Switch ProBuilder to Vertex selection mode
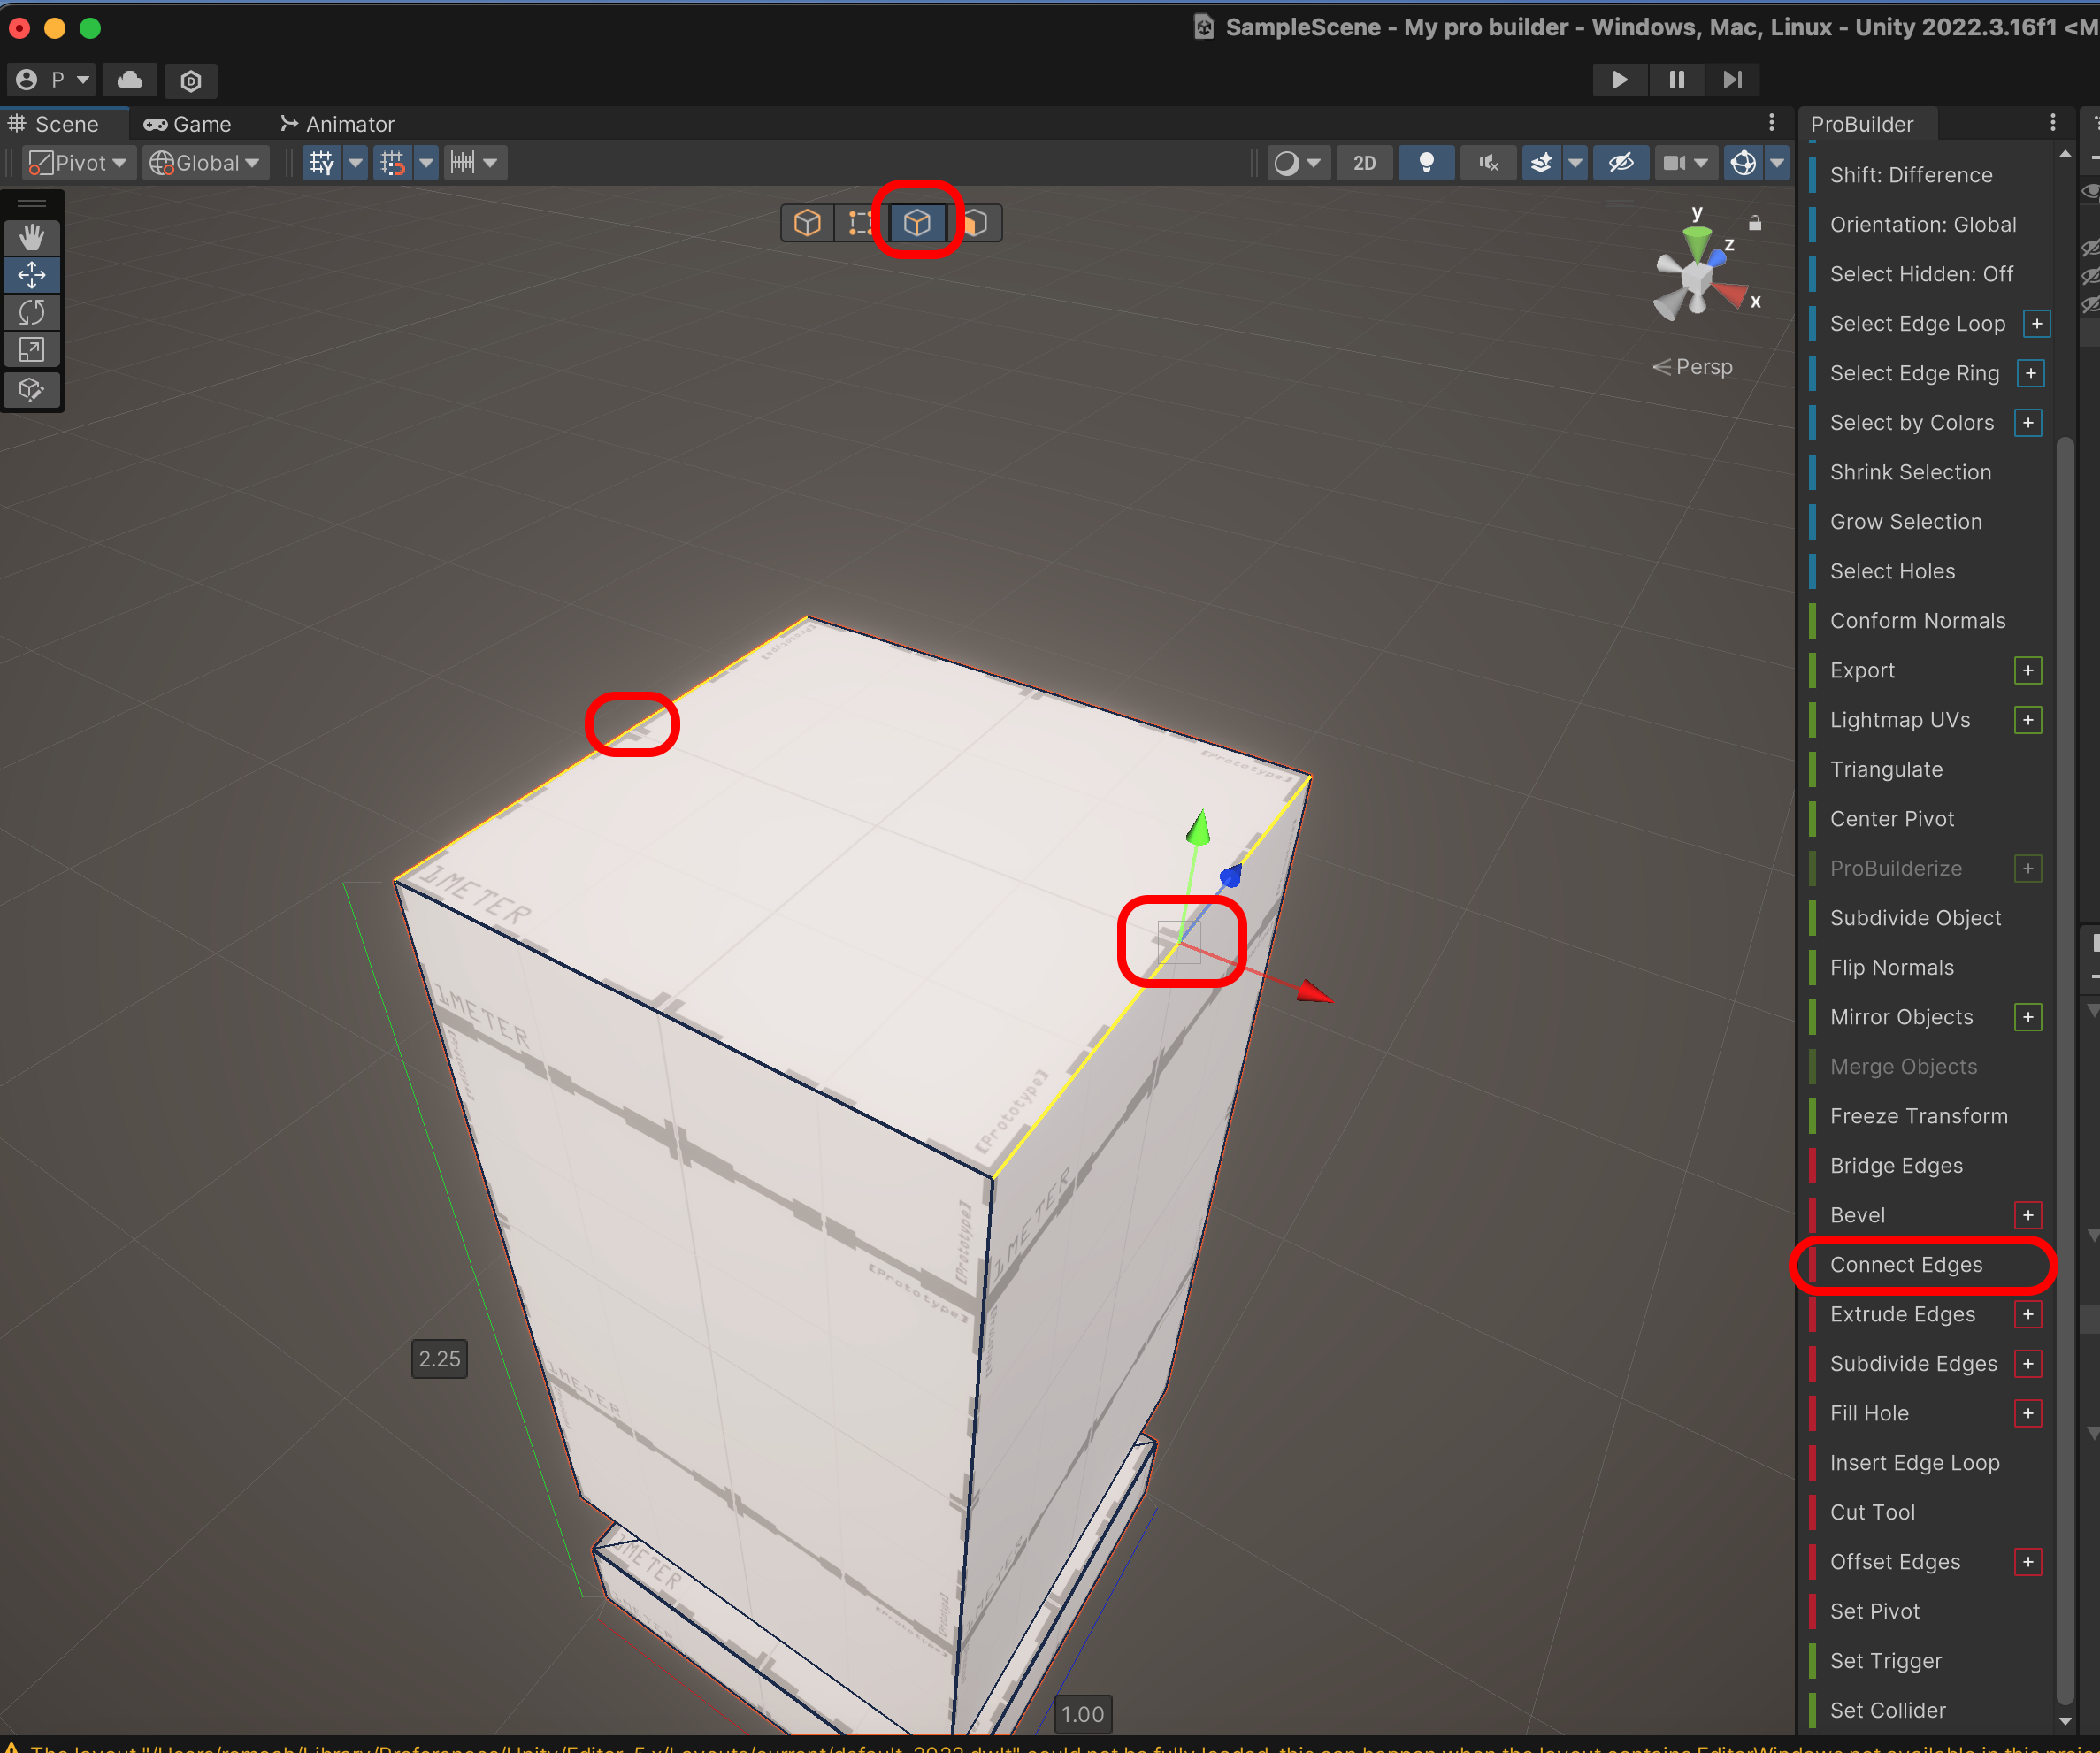This screenshot has height=1753, width=2100. pyautogui.click(x=859, y=222)
